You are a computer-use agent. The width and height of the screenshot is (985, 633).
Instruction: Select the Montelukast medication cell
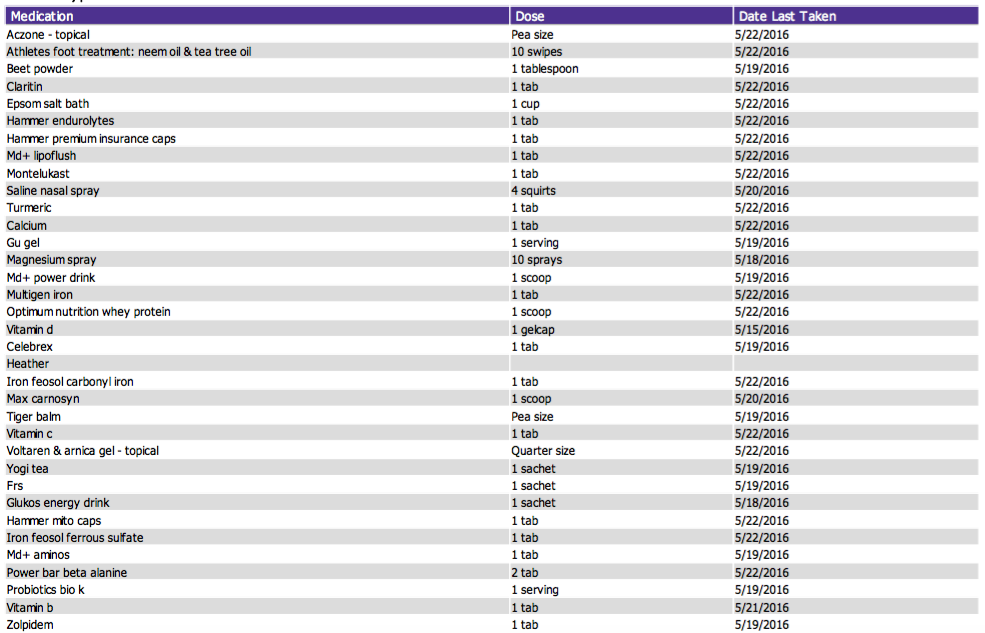click(38, 173)
